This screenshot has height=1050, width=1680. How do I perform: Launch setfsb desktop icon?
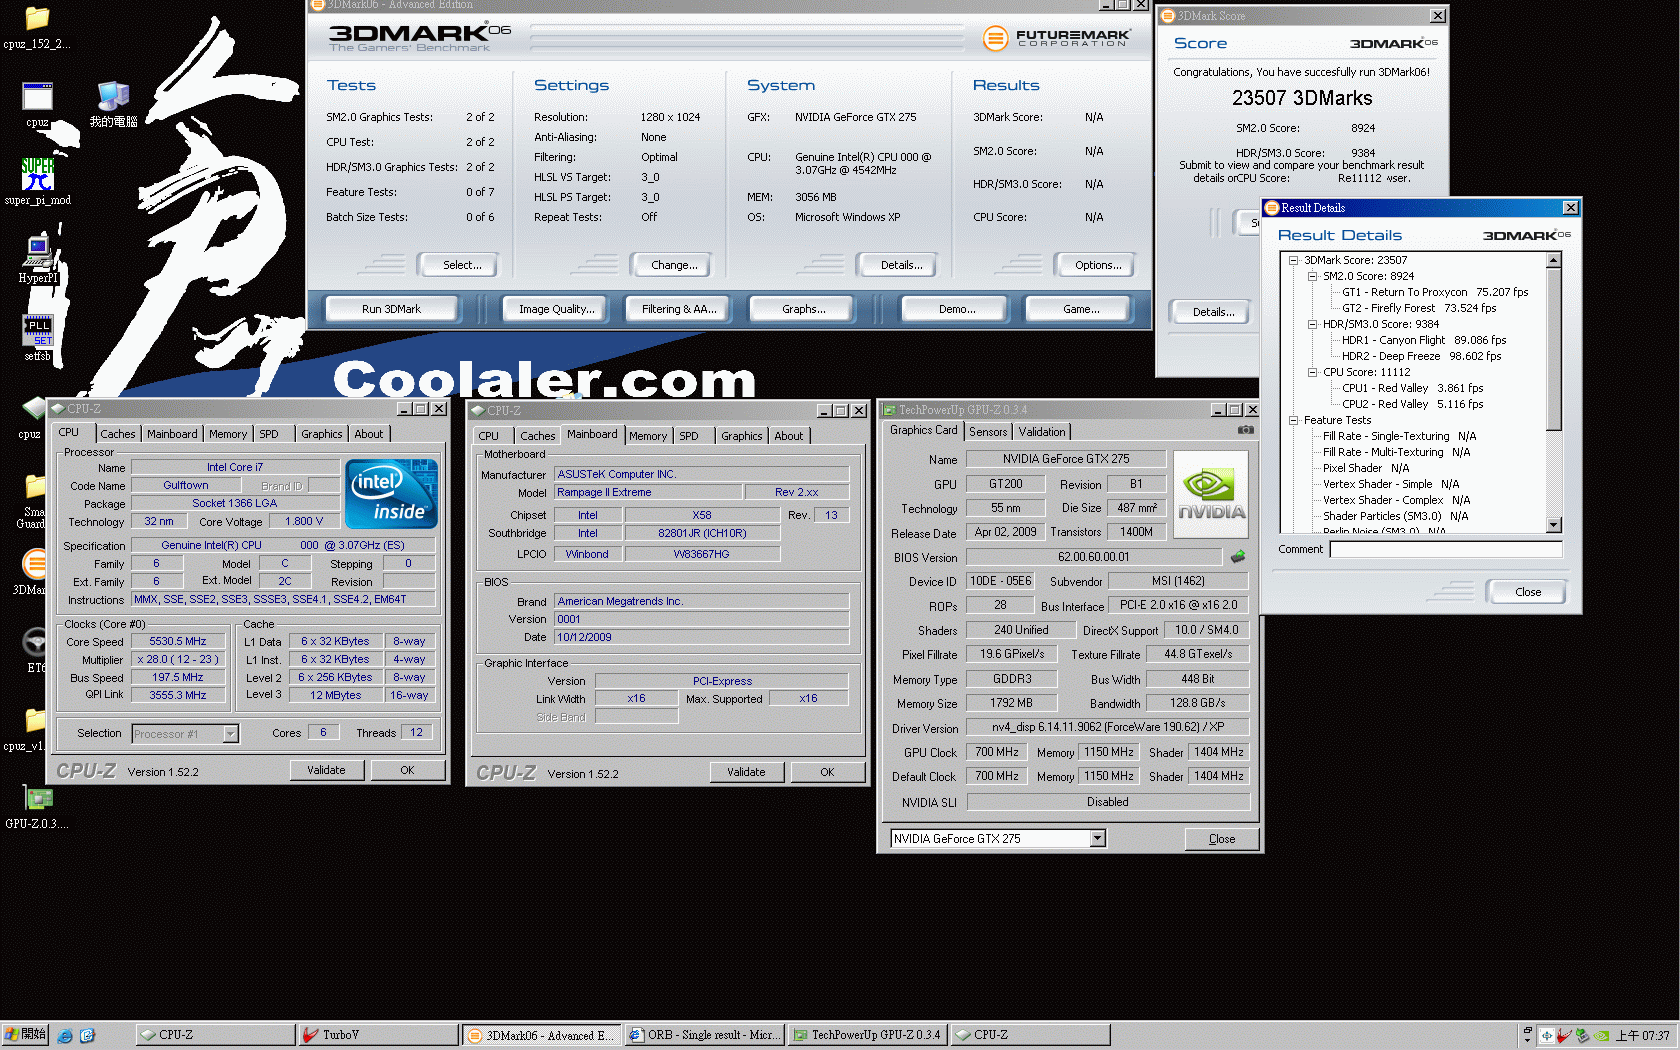(x=37, y=337)
